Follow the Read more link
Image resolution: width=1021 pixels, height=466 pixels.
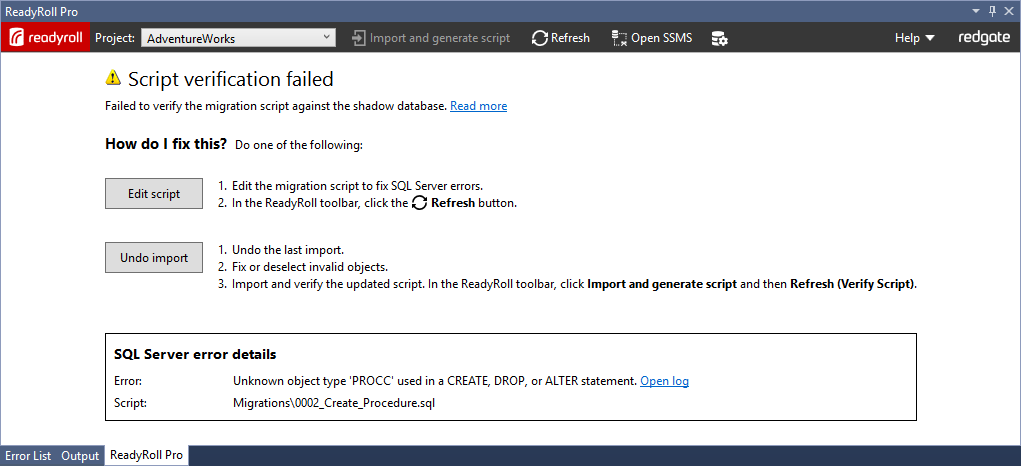(478, 106)
